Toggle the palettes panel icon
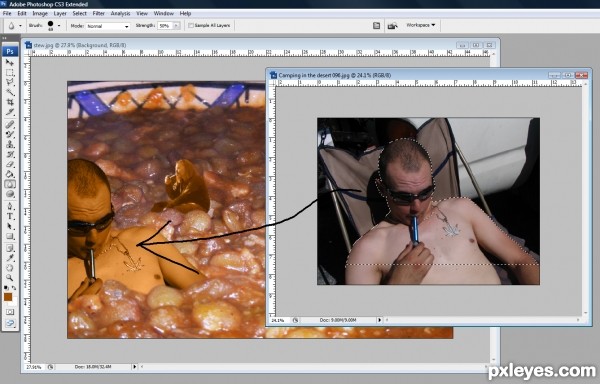Viewport: 600px width, 384px height. tap(377, 26)
